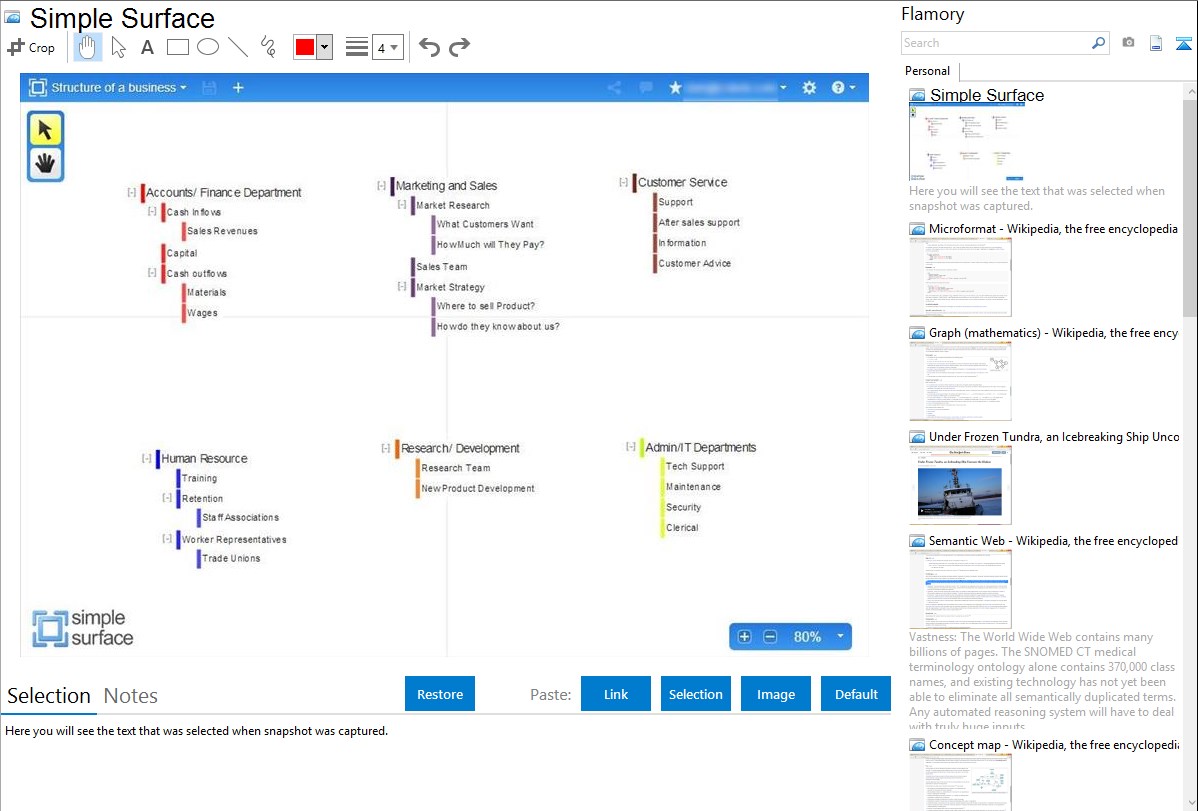Open the Semantic Web snapshot thumbnail
Screen dimensions: 1198x811
pos(960,589)
